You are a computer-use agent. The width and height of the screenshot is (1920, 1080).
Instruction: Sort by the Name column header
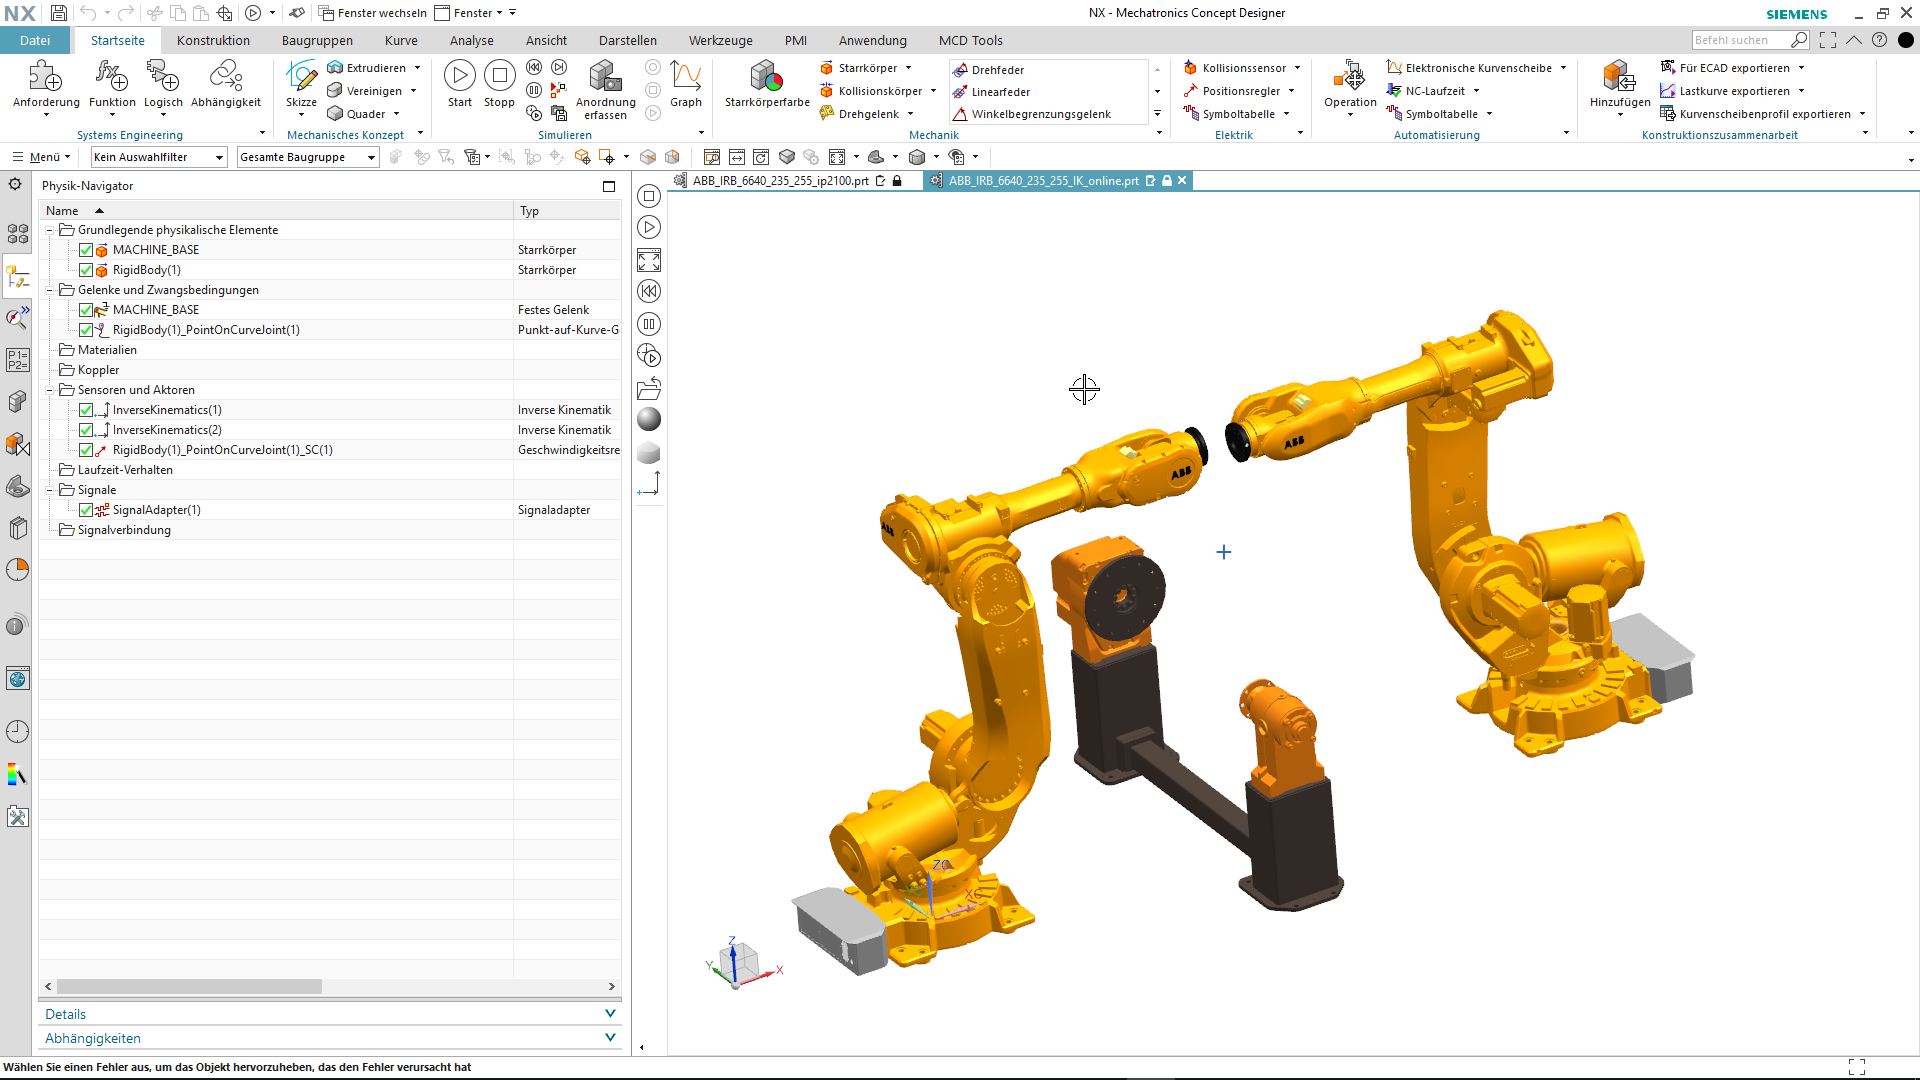276,211
